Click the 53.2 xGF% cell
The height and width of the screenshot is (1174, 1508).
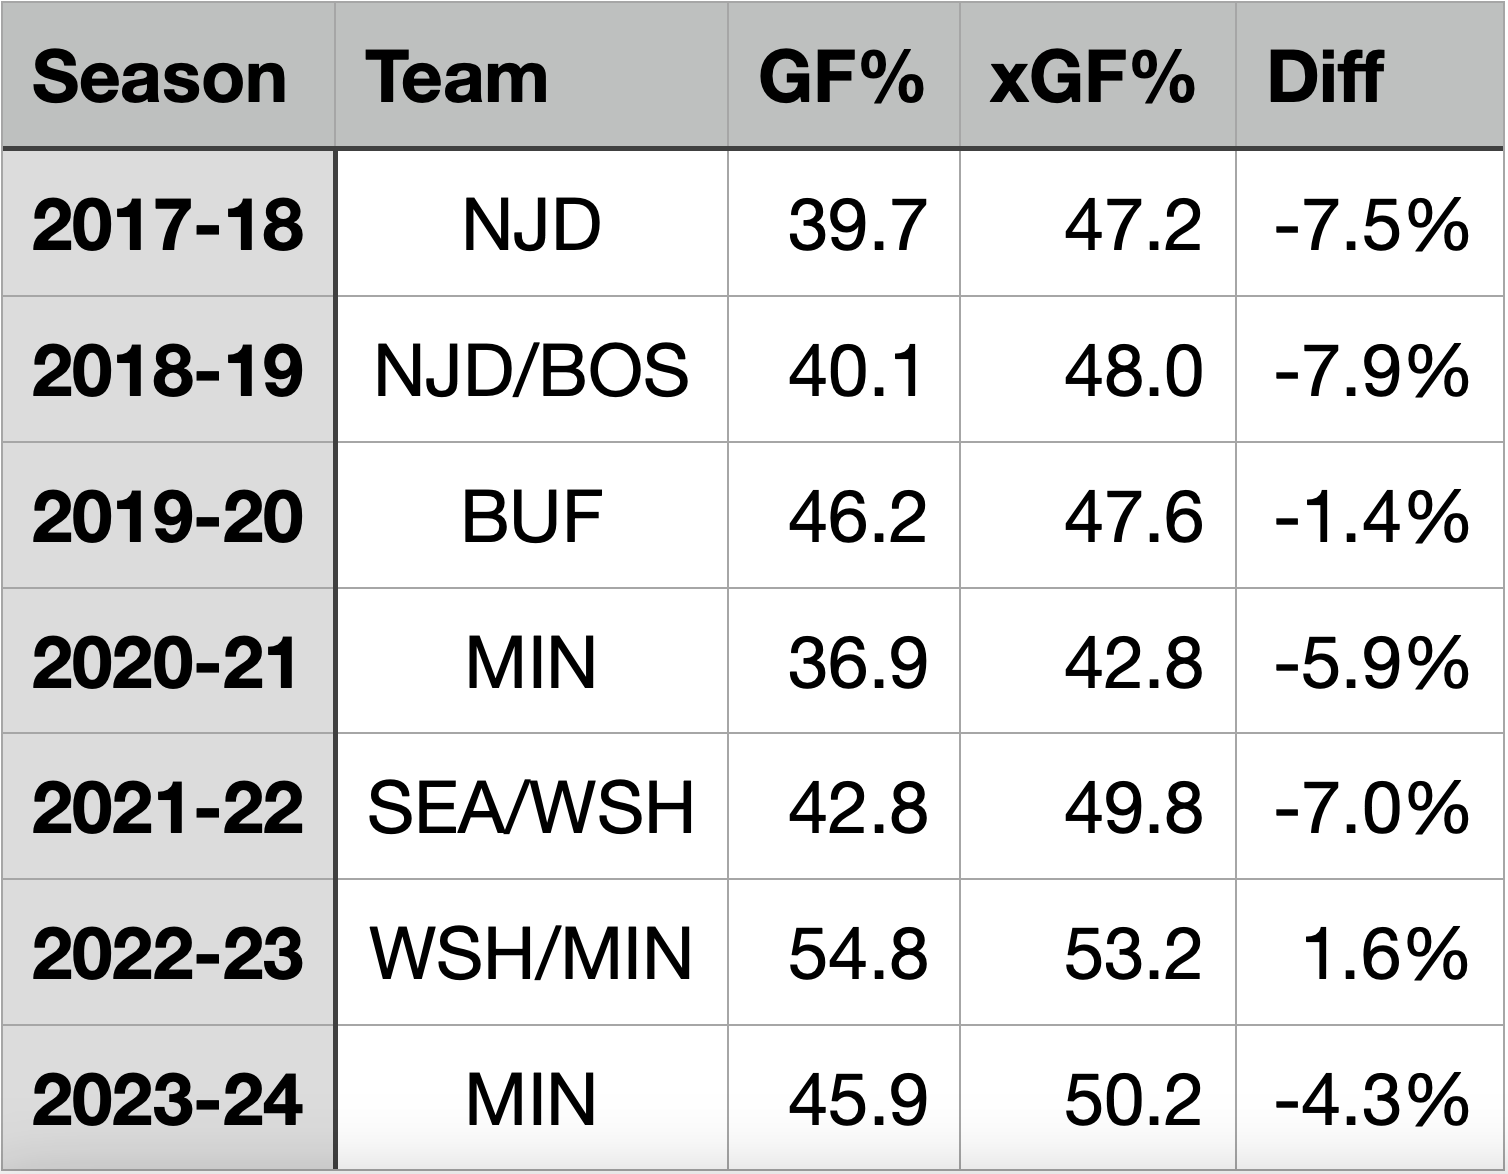[x=1132, y=953]
